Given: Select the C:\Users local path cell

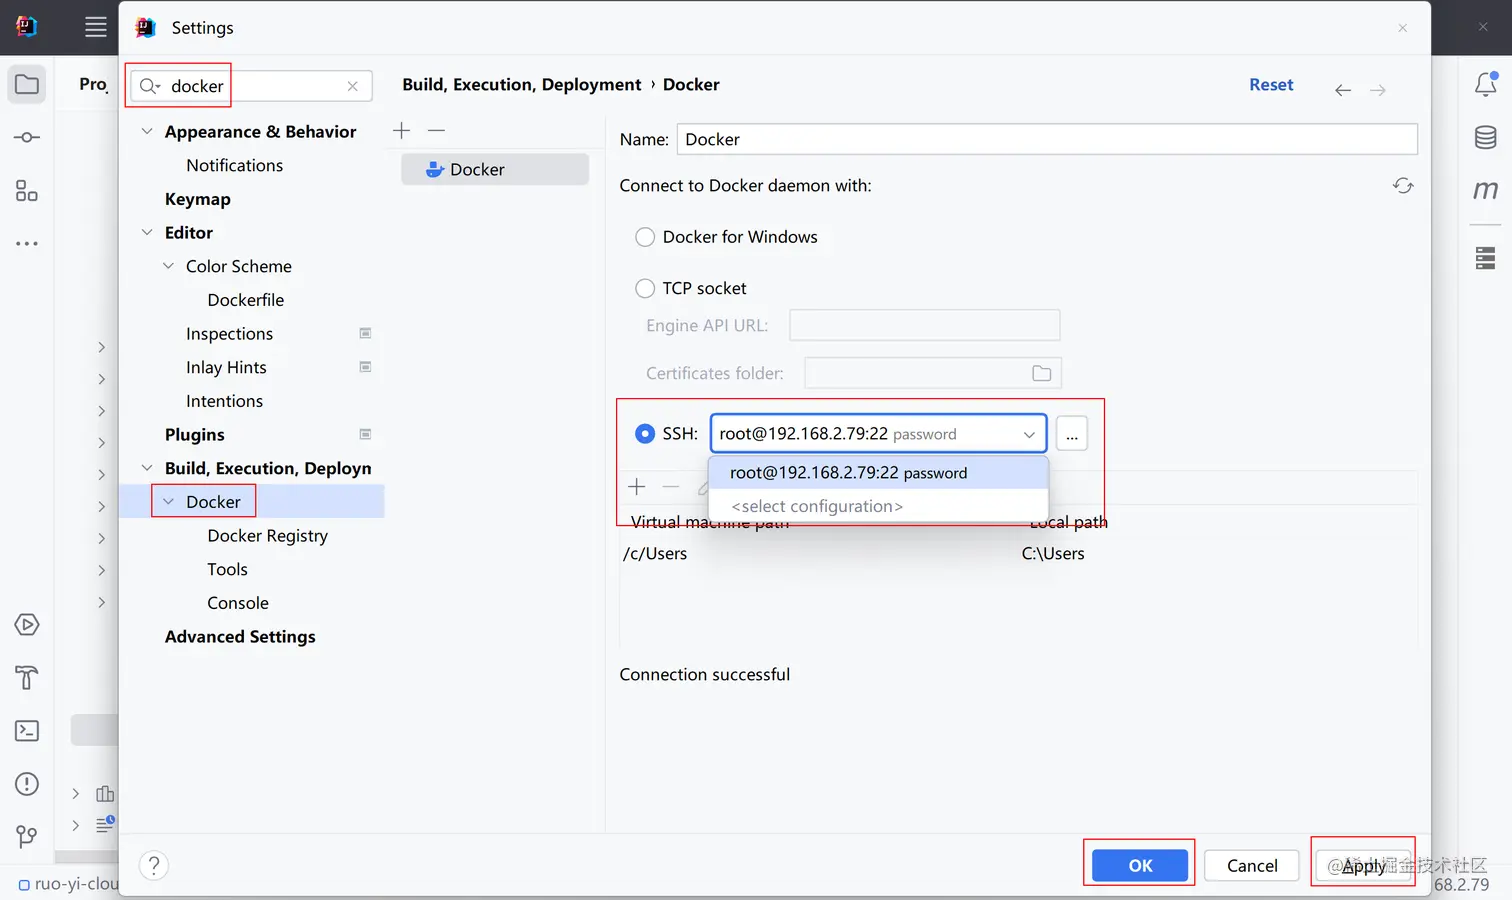Looking at the screenshot, I should [1053, 553].
